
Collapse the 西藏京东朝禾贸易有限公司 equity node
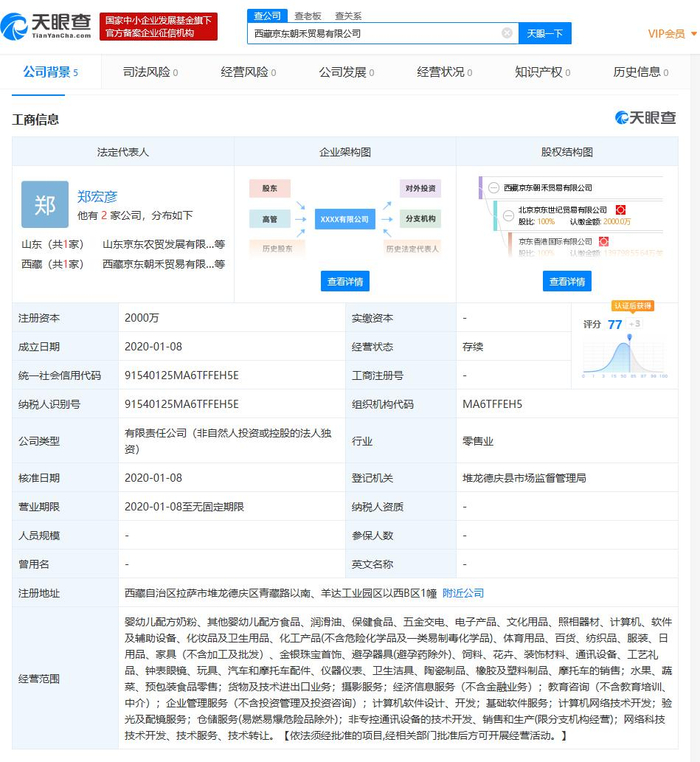coord(494,188)
